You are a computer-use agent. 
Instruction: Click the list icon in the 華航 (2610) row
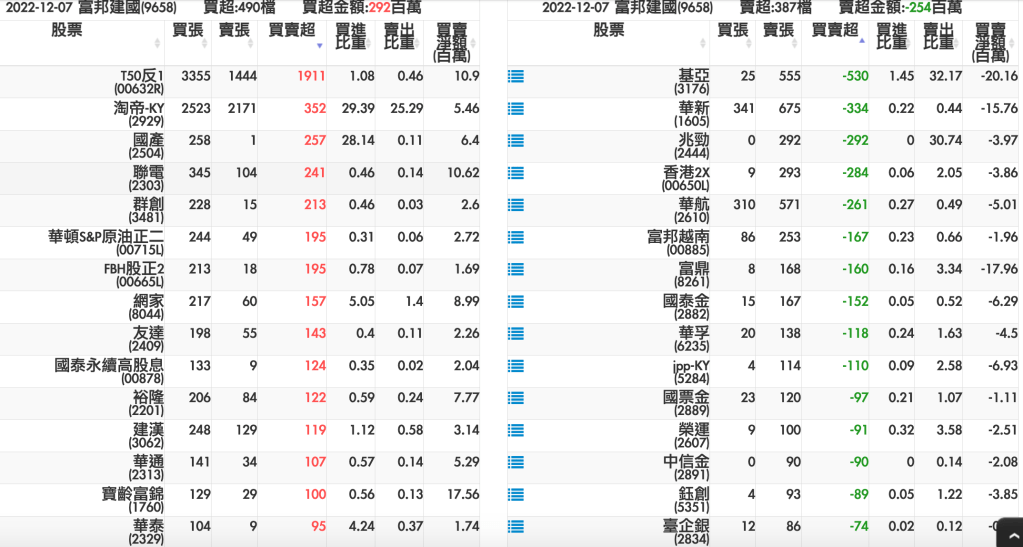tap(515, 205)
